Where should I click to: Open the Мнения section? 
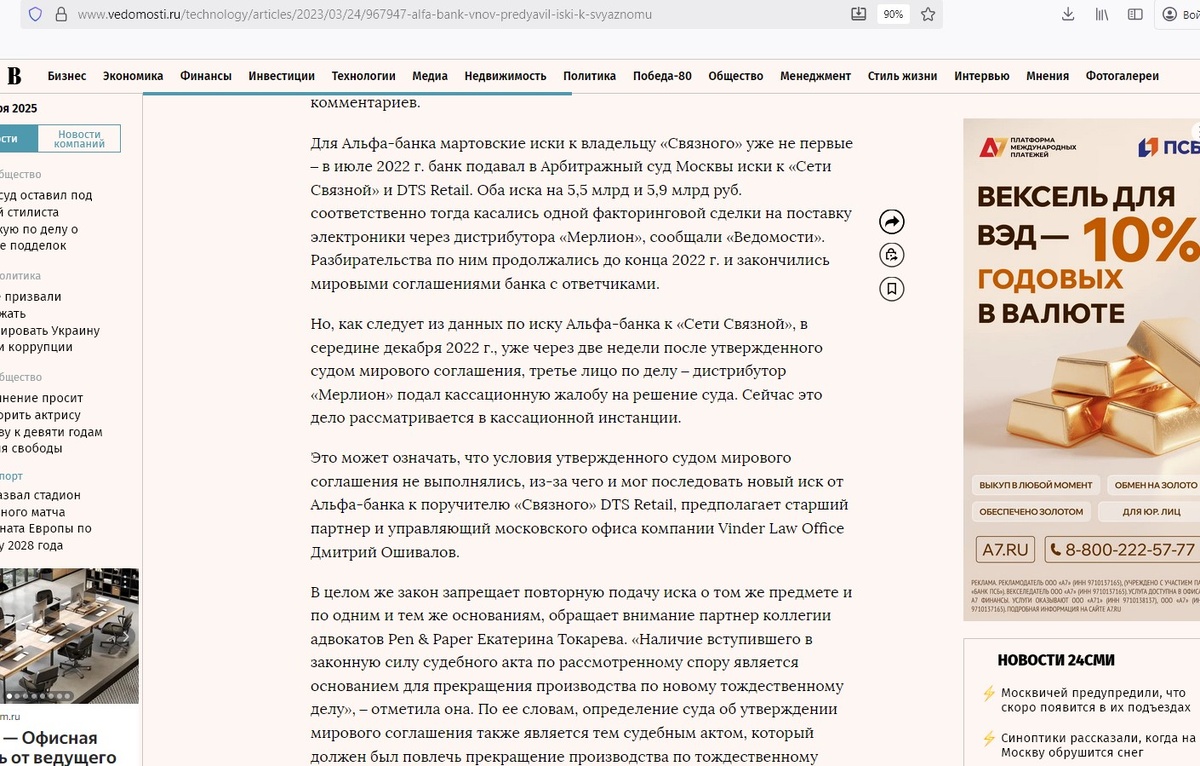[x=1047, y=76]
